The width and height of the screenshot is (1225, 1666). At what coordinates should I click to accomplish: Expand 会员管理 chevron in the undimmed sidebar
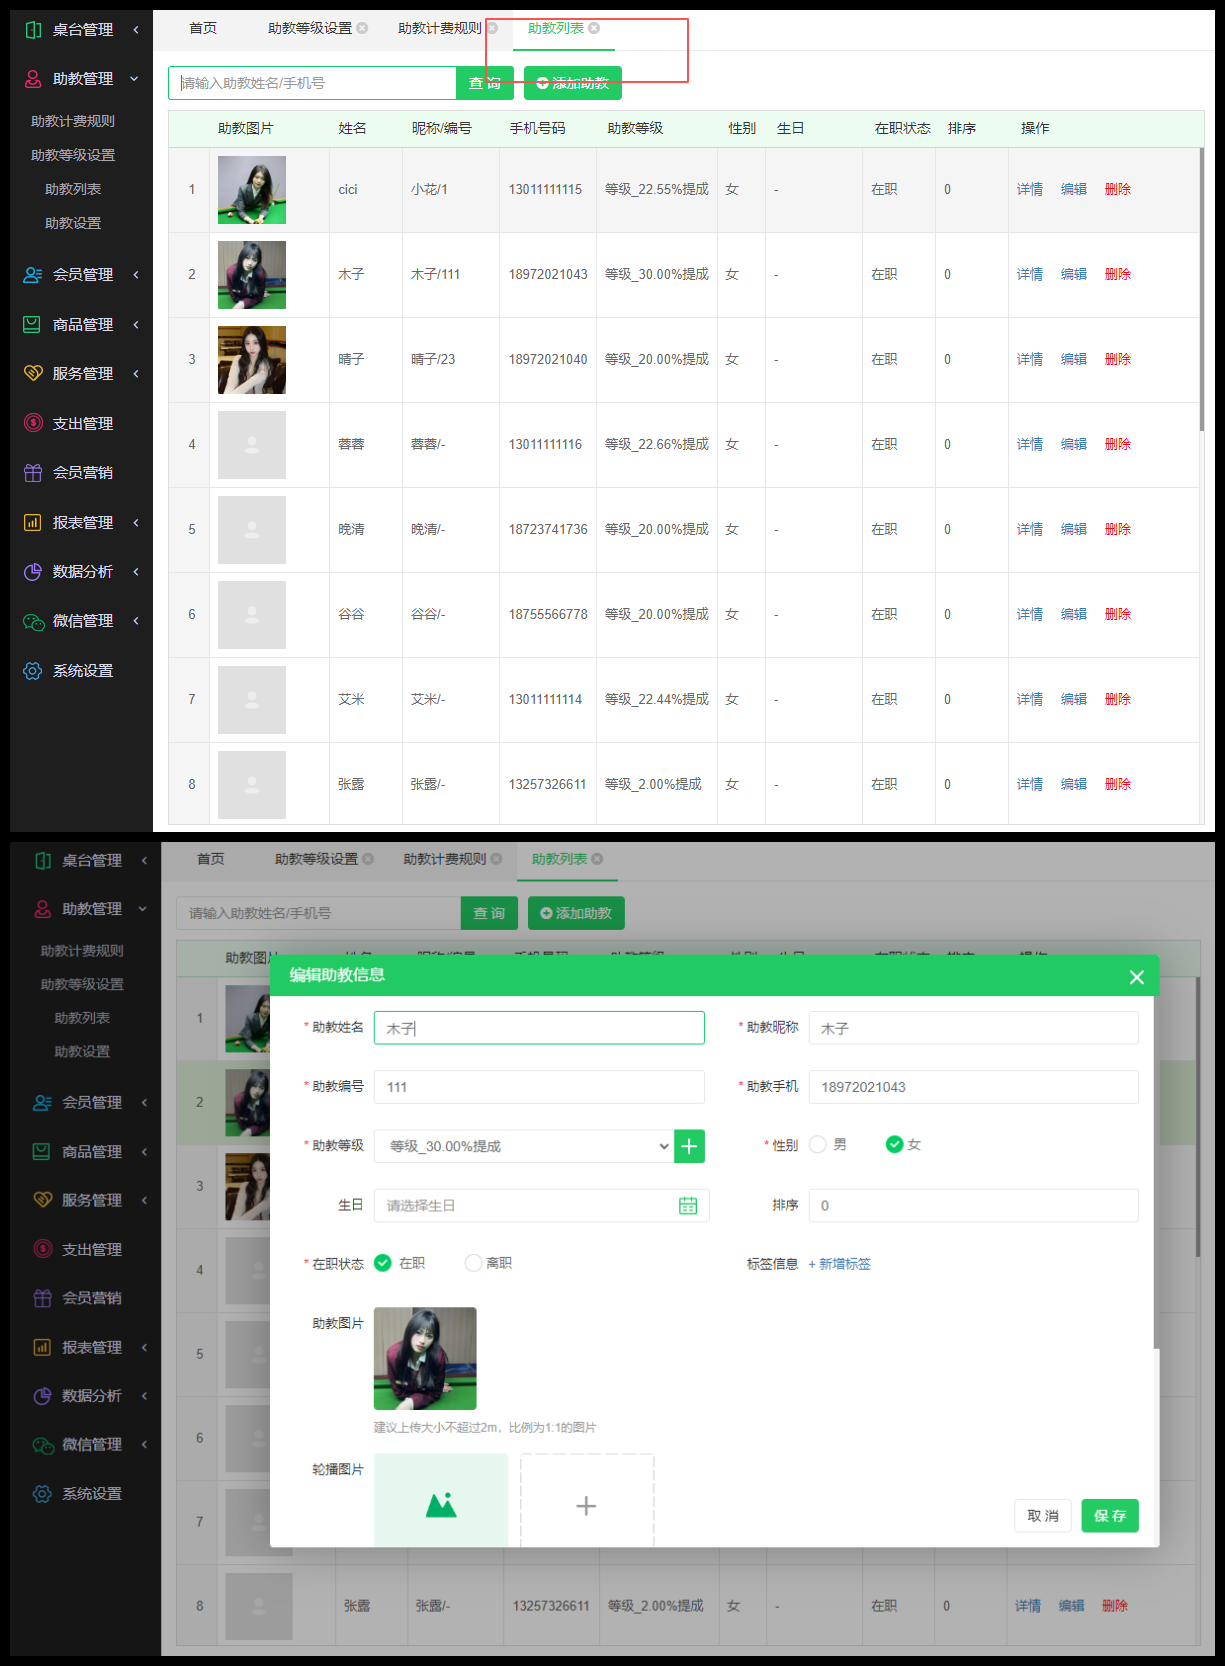pyautogui.click(x=136, y=275)
